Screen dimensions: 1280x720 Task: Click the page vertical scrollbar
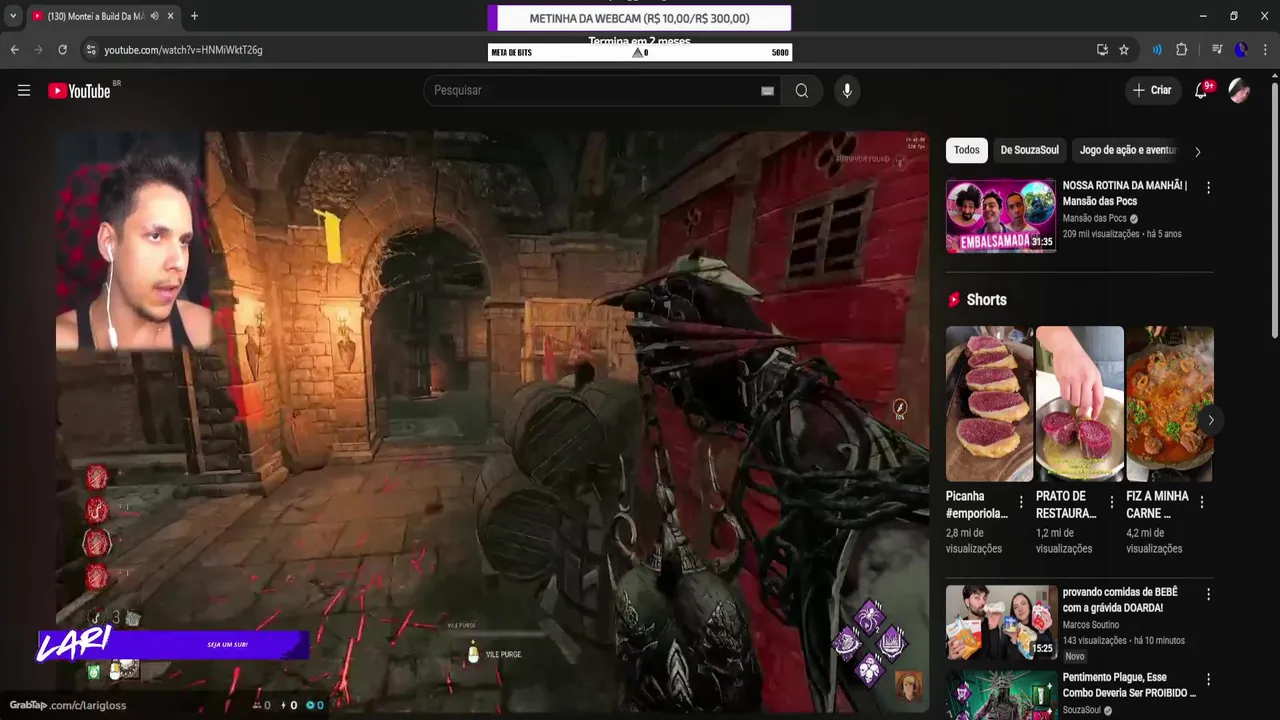pos(1273,210)
